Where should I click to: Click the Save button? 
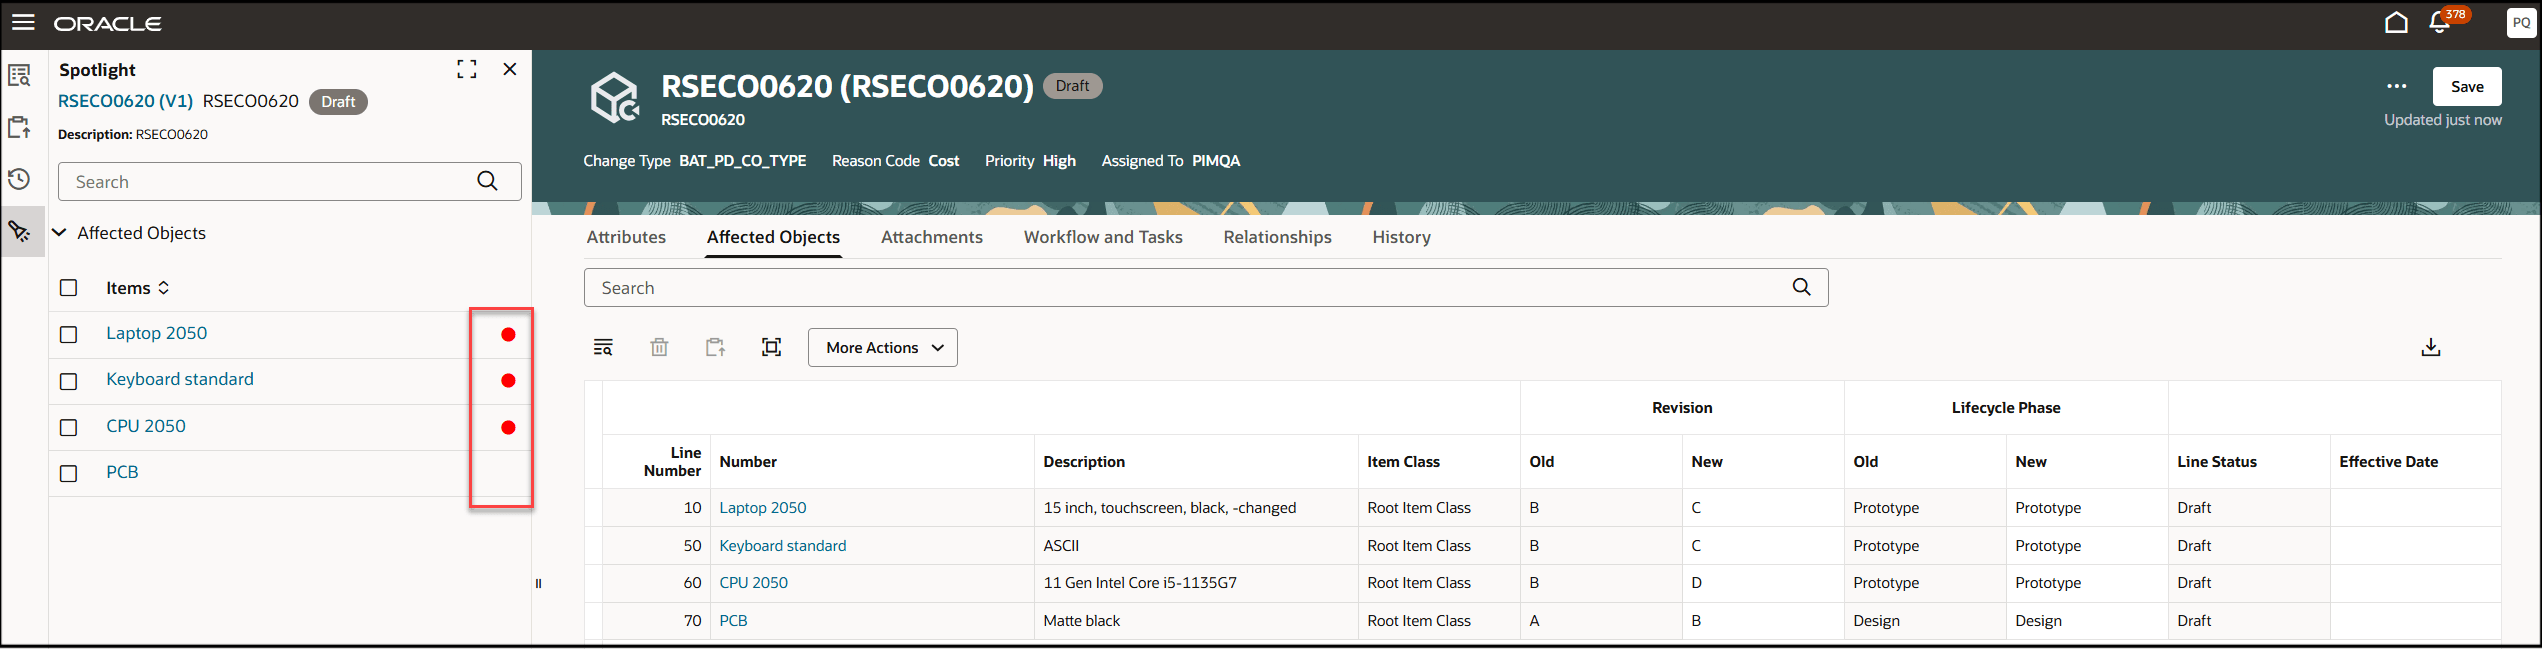click(x=2467, y=86)
